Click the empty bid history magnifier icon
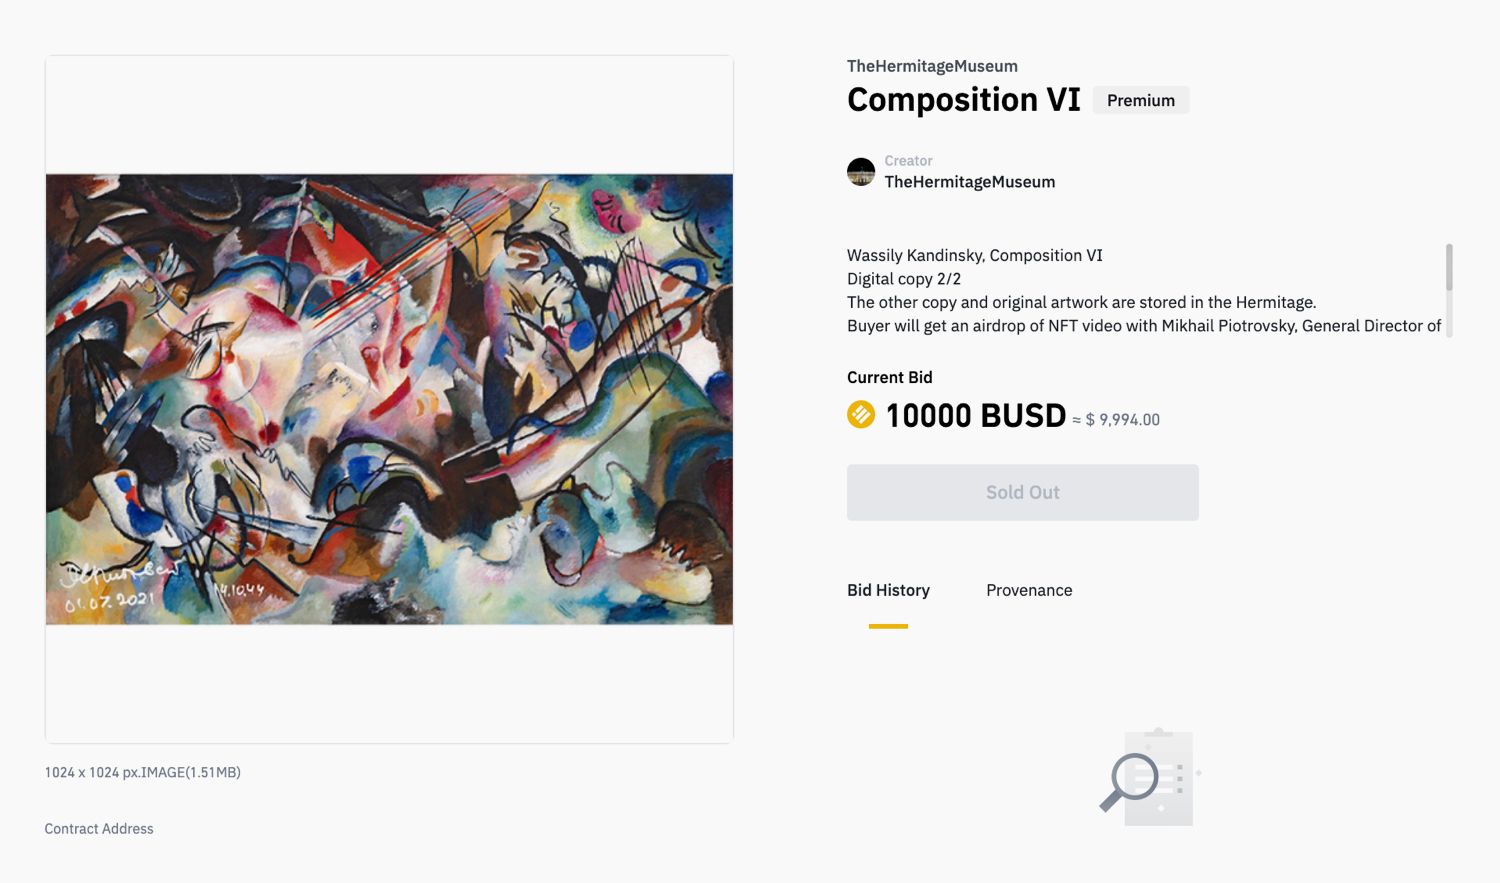This screenshot has height=883, width=1500. pos(1148,776)
